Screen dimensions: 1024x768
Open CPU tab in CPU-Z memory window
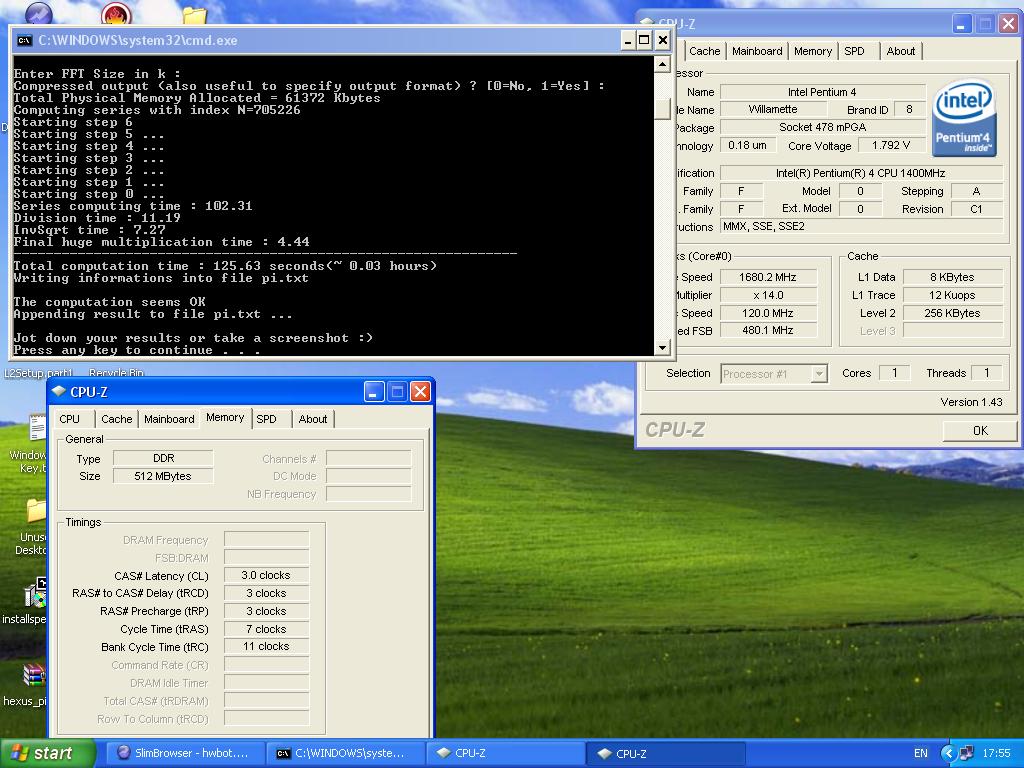click(69, 419)
